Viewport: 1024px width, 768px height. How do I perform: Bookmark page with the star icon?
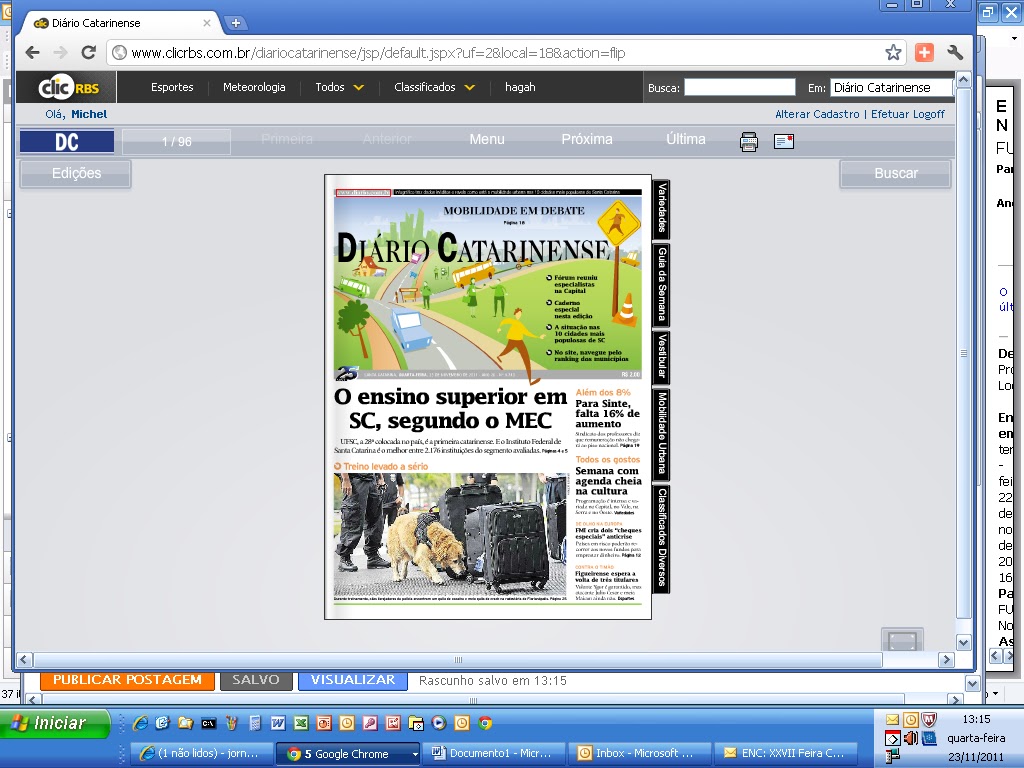(x=893, y=53)
